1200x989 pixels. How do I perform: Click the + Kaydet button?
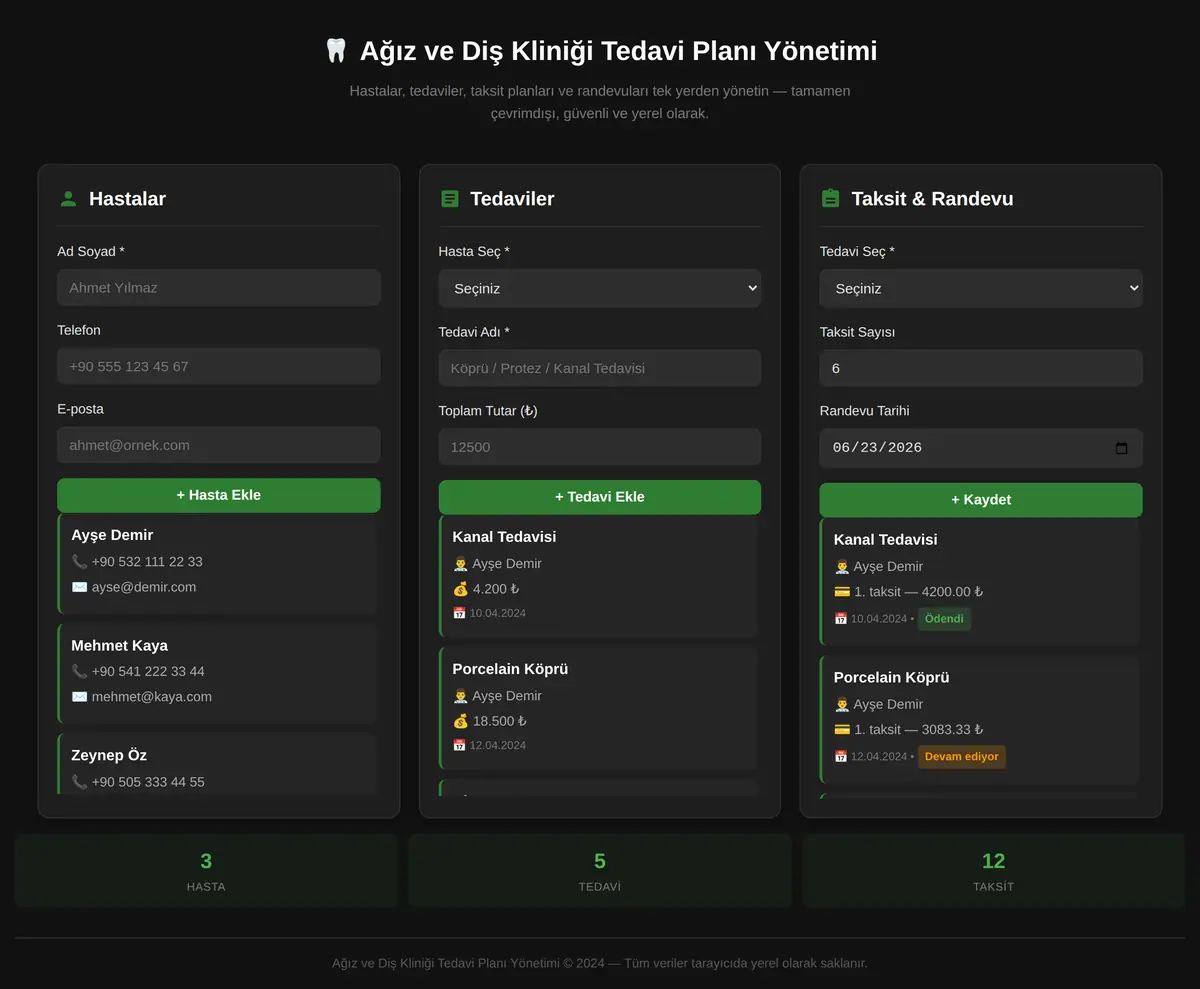981,500
